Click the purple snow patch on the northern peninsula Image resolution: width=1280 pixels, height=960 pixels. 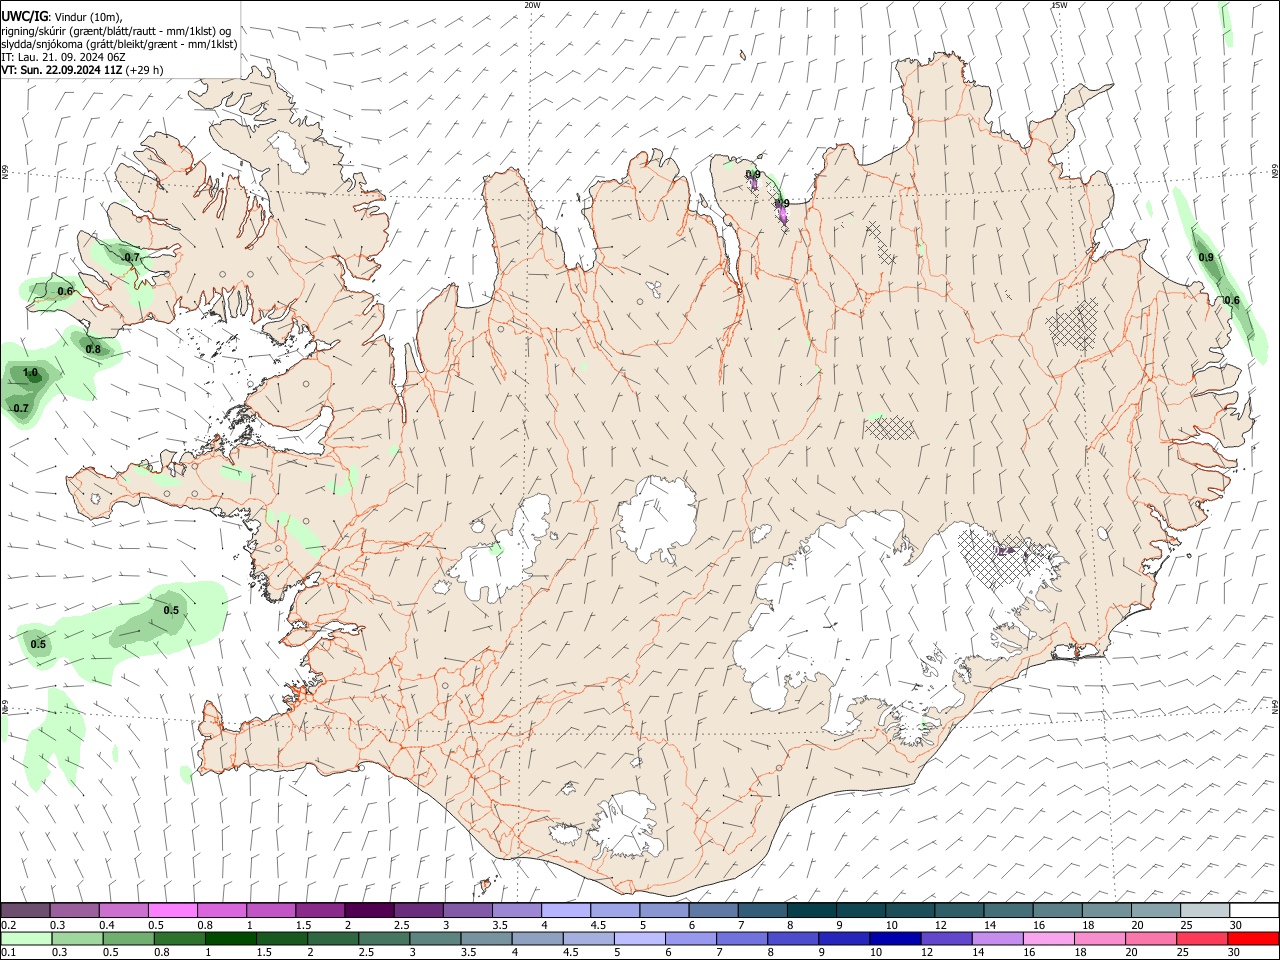pos(782,213)
